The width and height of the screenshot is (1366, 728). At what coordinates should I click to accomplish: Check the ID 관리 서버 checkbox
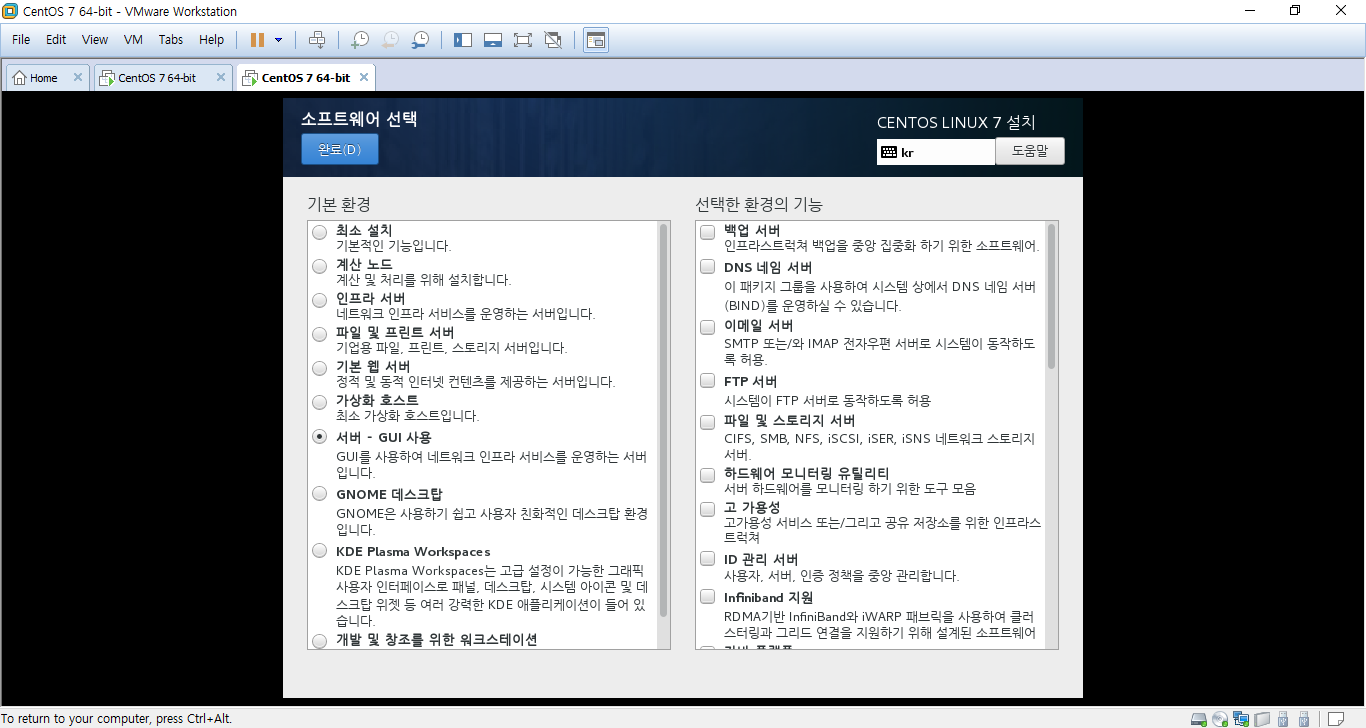[x=707, y=559]
